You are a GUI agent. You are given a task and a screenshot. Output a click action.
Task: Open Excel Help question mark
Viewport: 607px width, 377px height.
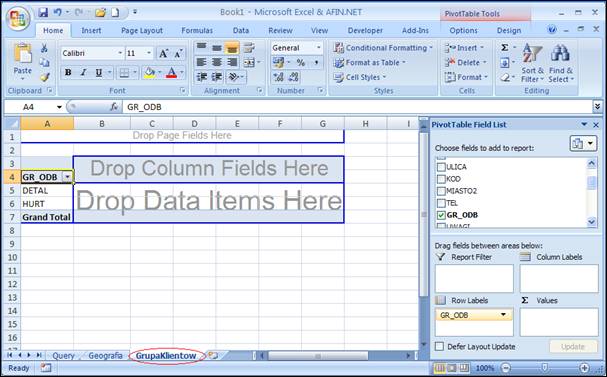point(552,29)
